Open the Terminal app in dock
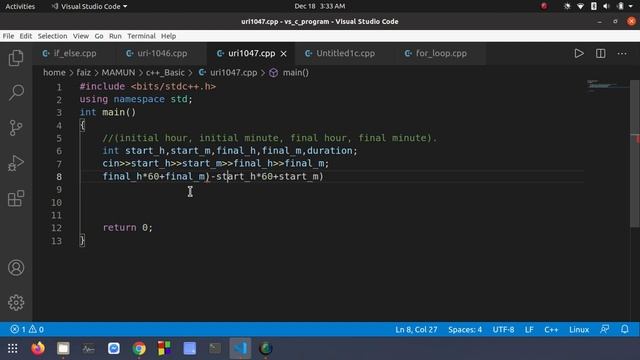Screen dimensions: 640x360 [x=215, y=348]
